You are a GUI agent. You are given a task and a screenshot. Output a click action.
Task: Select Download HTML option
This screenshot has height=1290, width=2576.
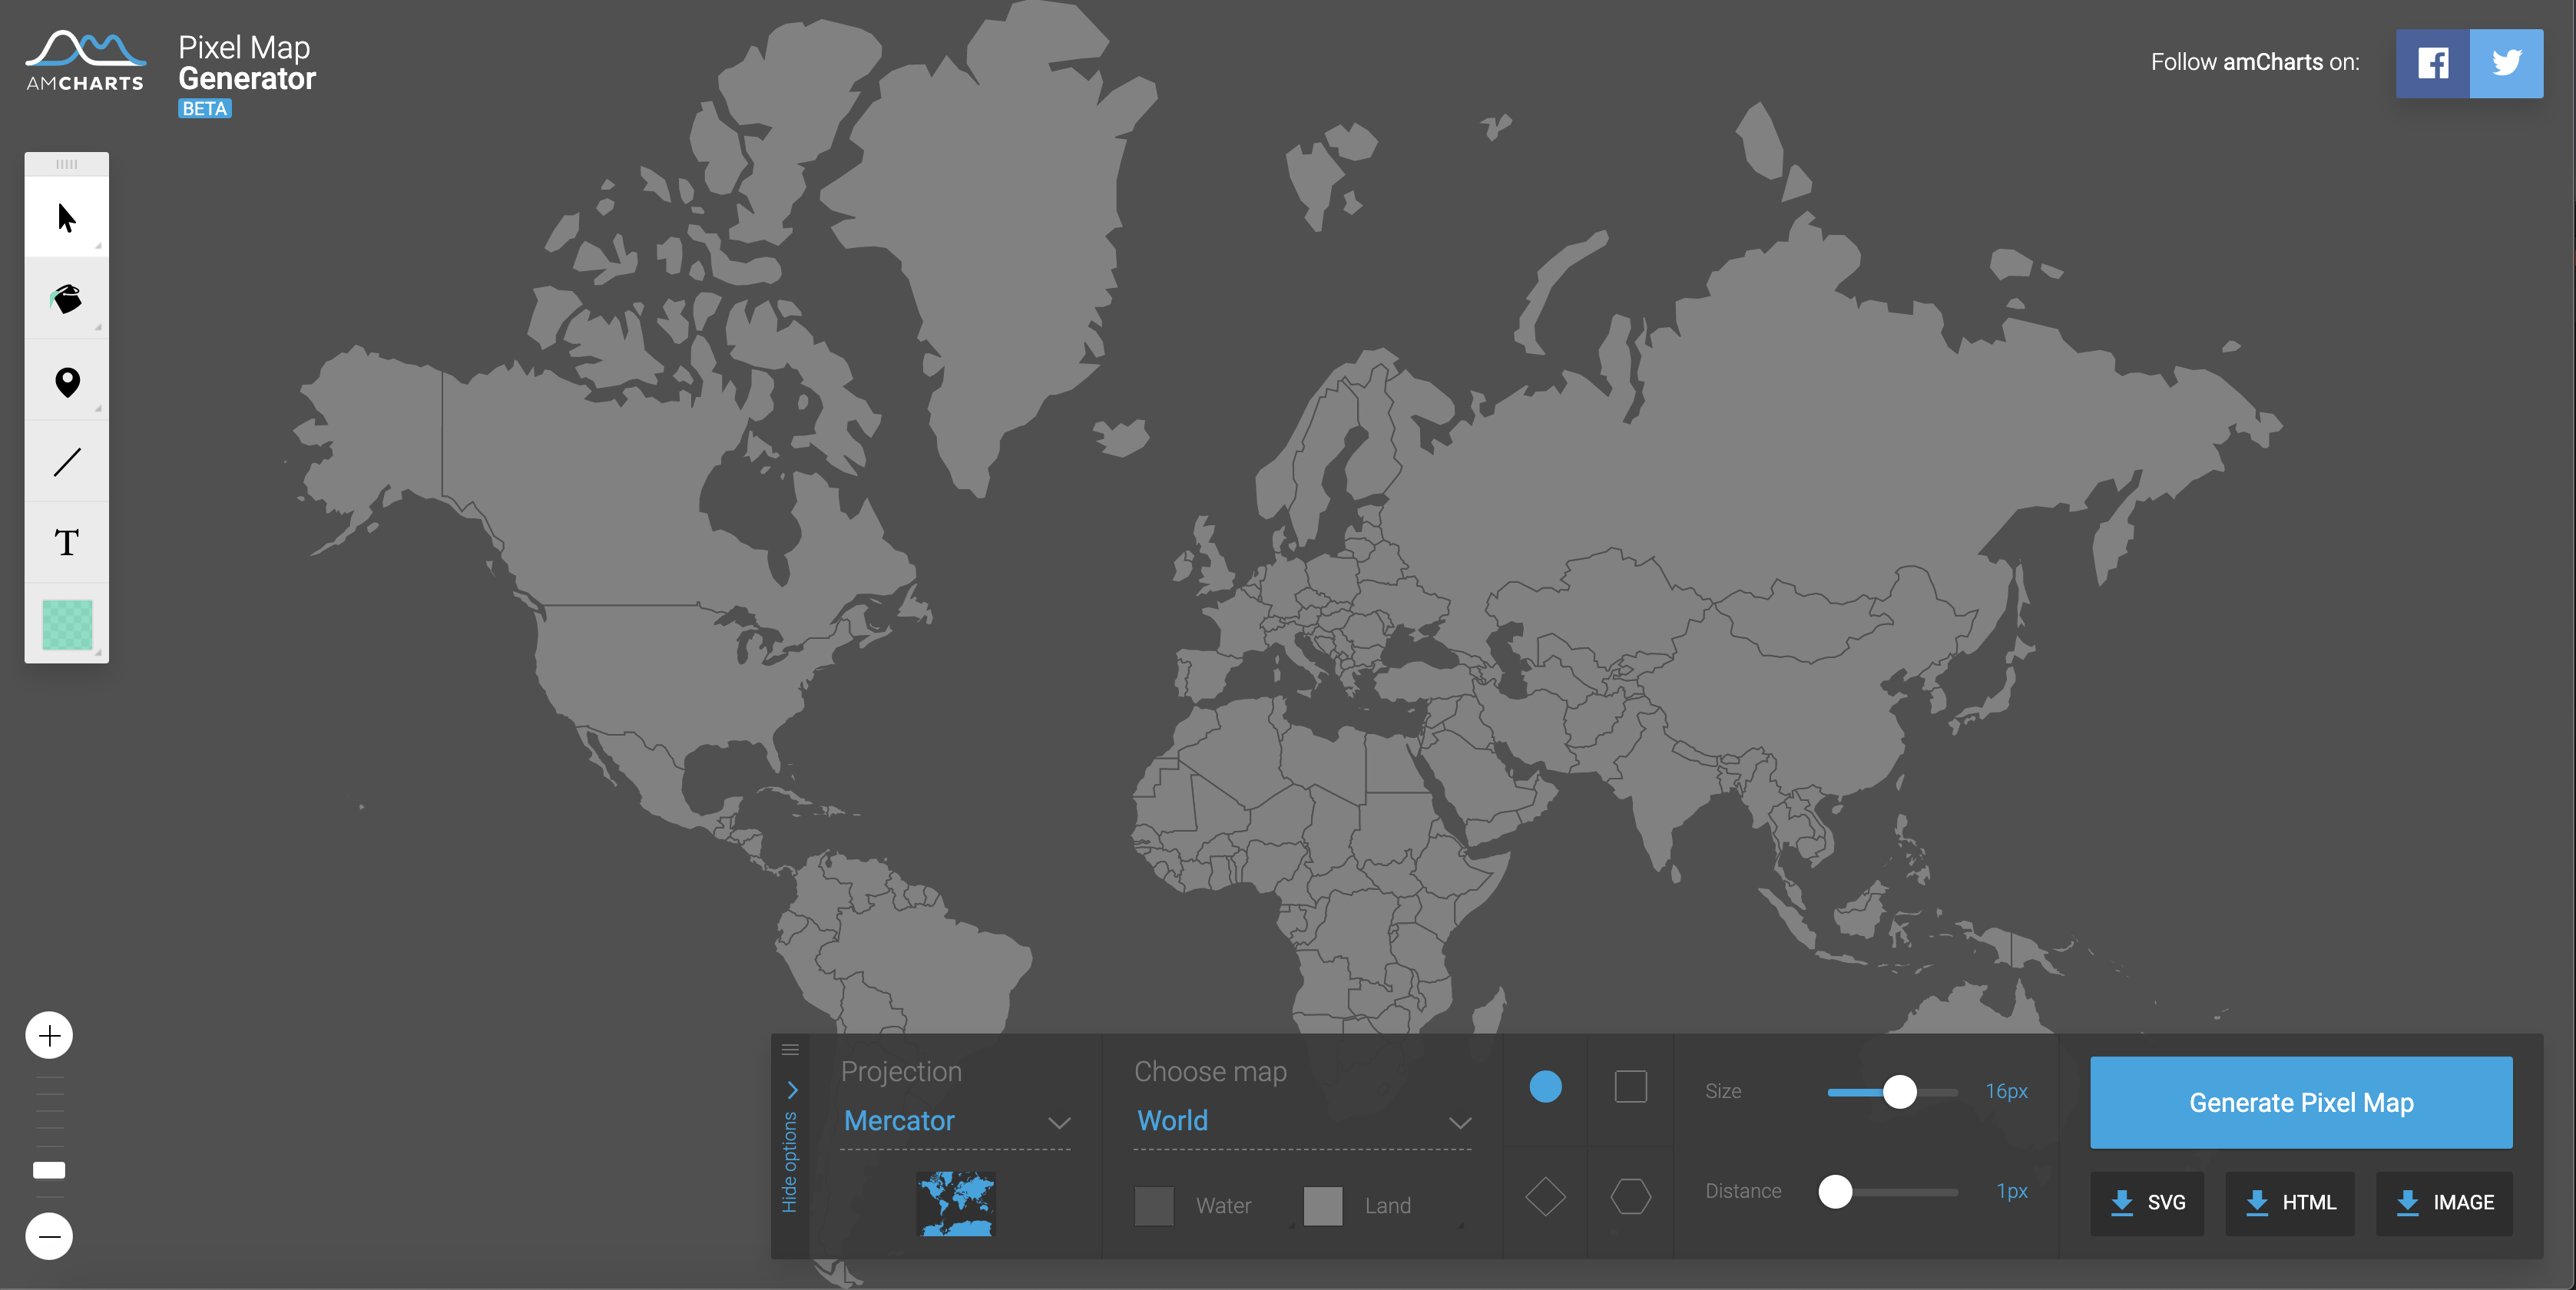pos(2295,1202)
